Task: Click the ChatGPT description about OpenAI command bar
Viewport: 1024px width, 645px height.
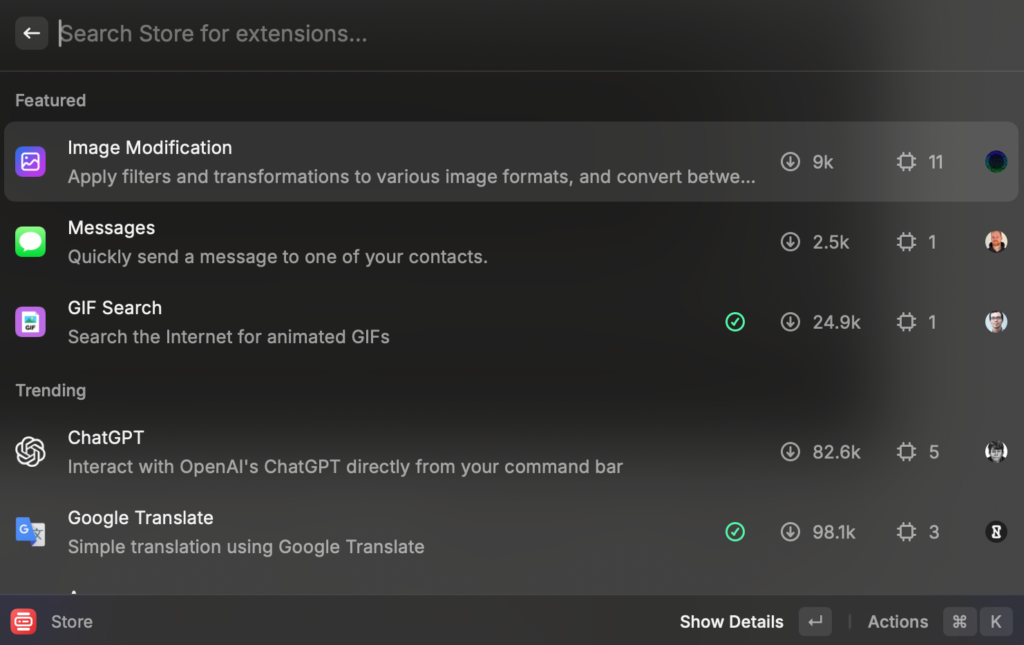Action: coord(345,467)
